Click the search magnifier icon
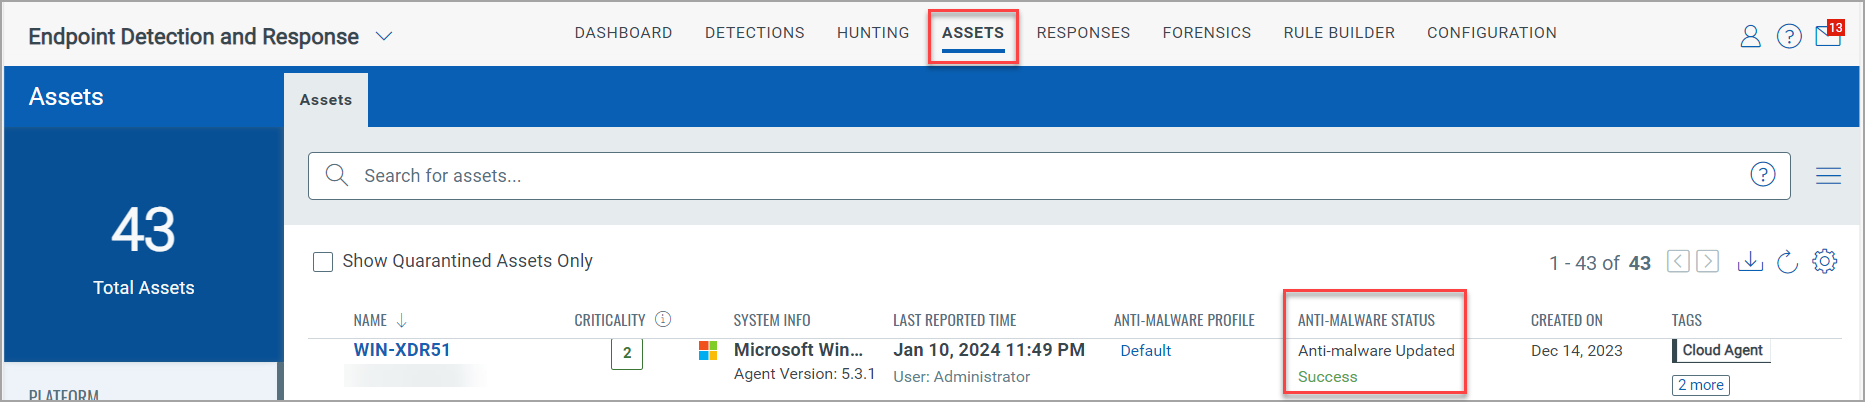This screenshot has height=402, width=1865. pos(337,175)
